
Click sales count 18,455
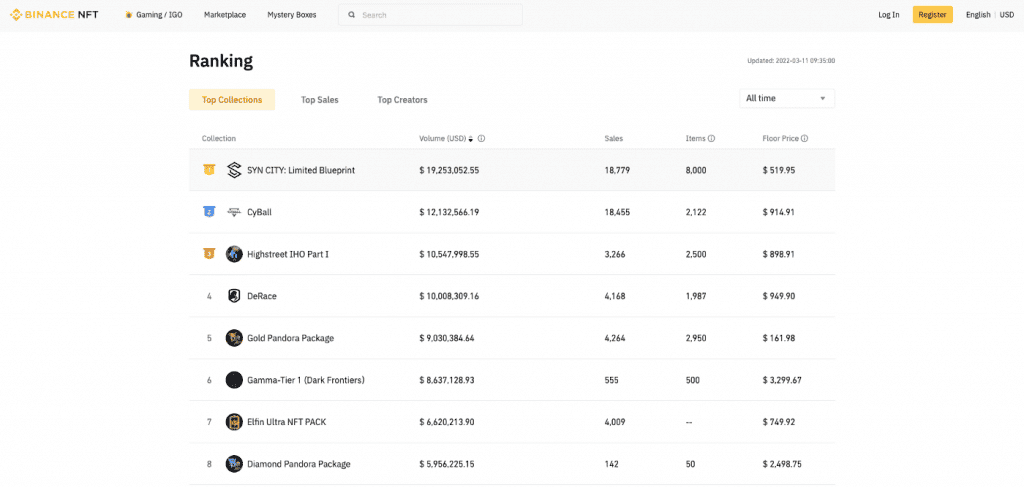(x=617, y=212)
